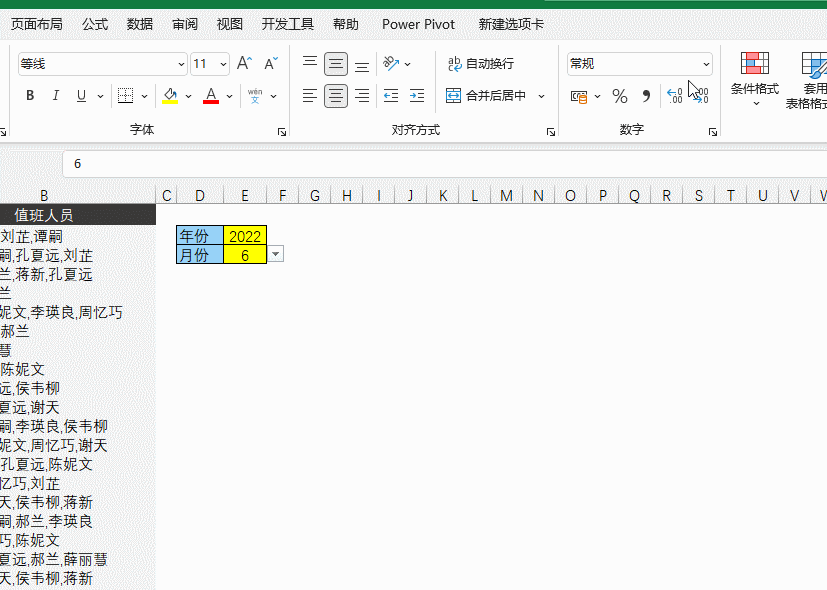827x590 pixels.
Task: Align text left
Action: click(310, 95)
